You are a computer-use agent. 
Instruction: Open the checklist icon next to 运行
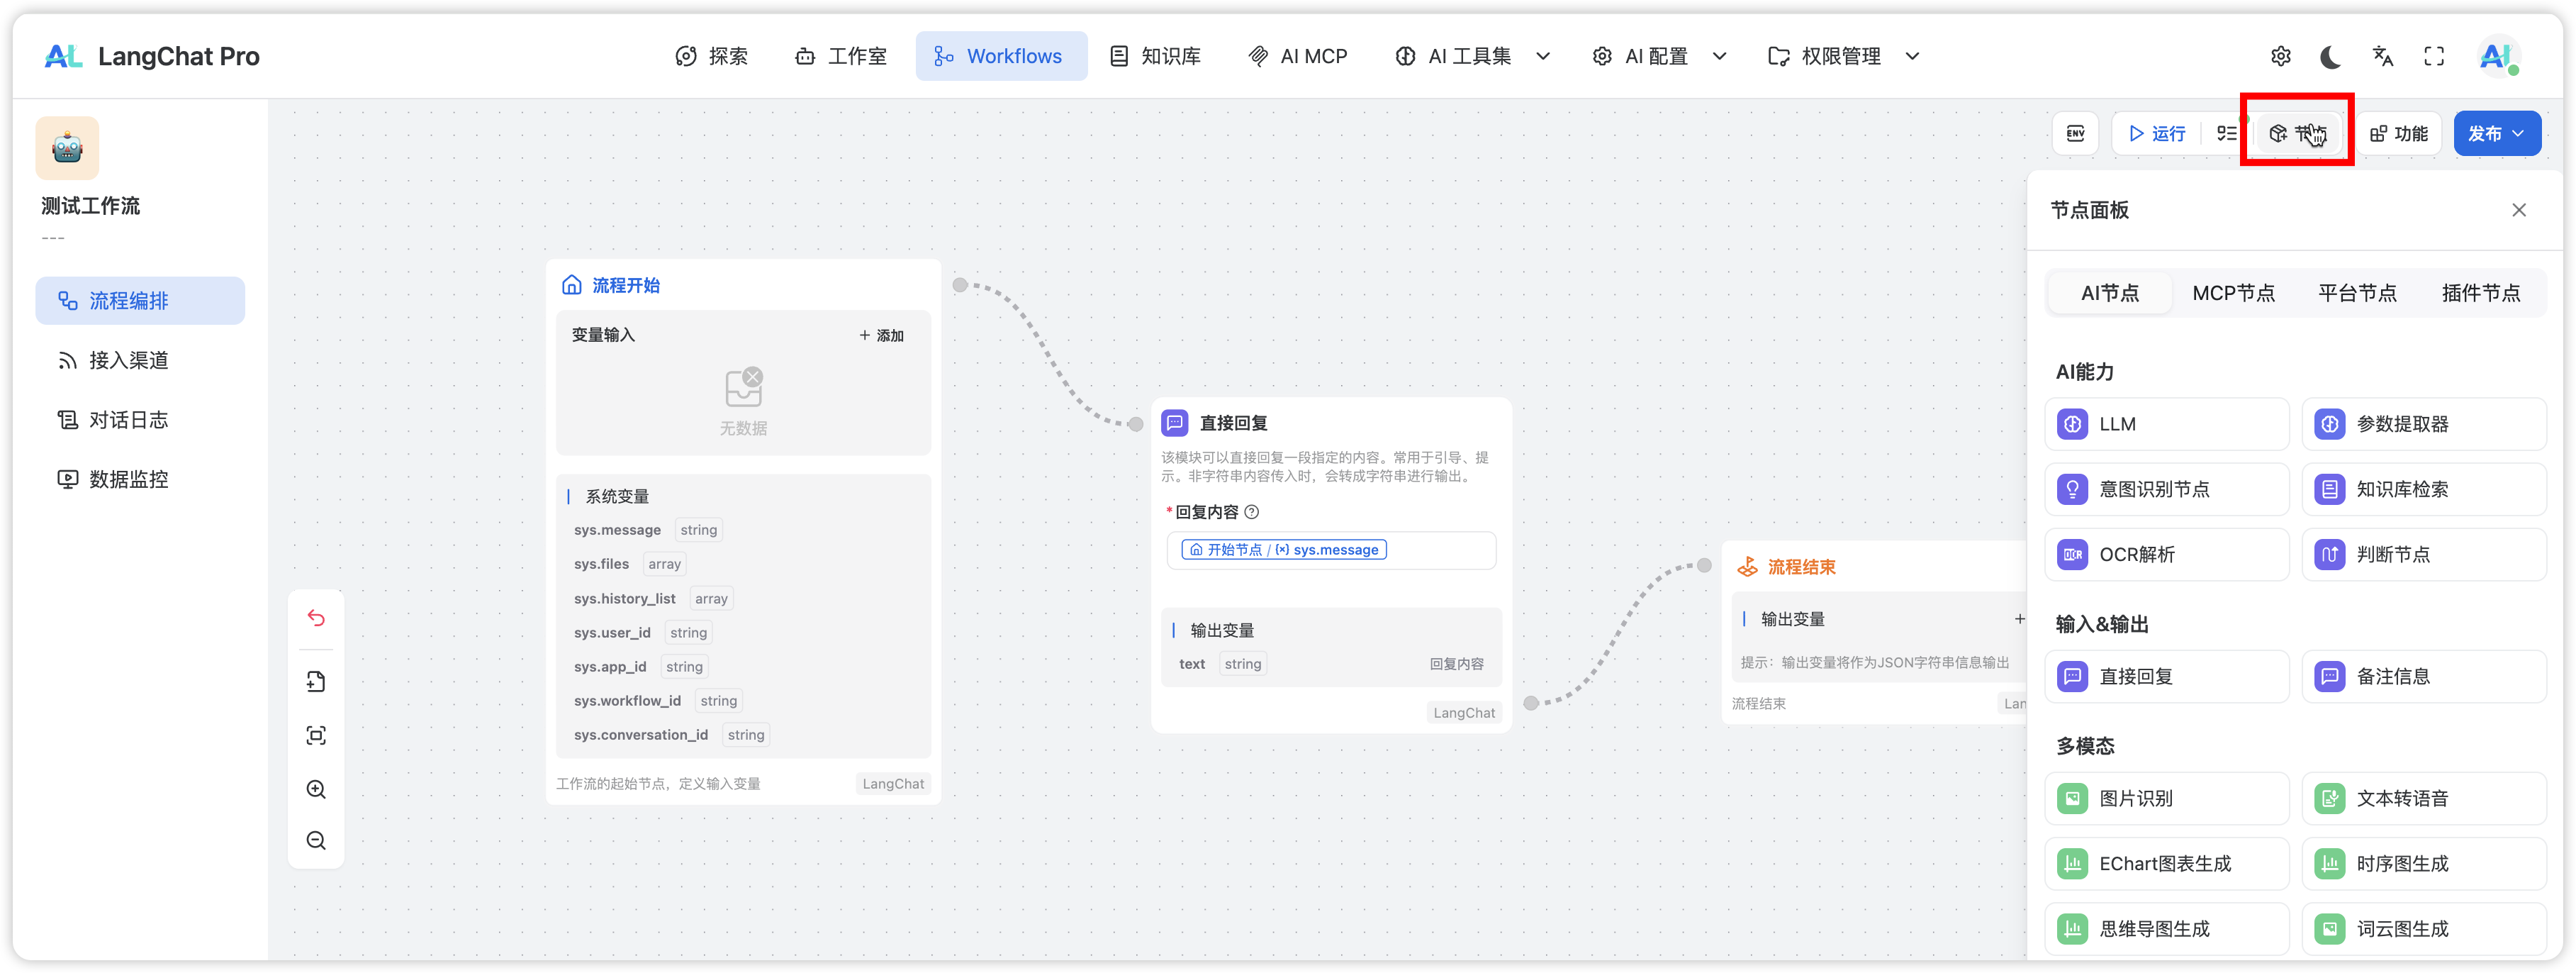2226,133
